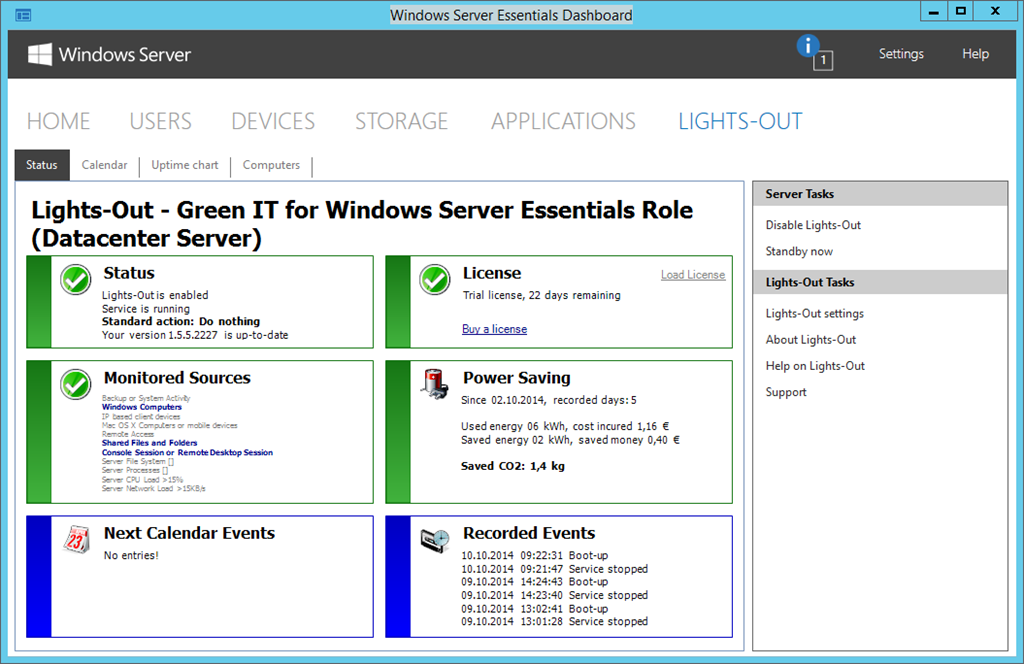Click Server Network Load >15KB/s line
This screenshot has height=664, width=1024.
(153, 488)
